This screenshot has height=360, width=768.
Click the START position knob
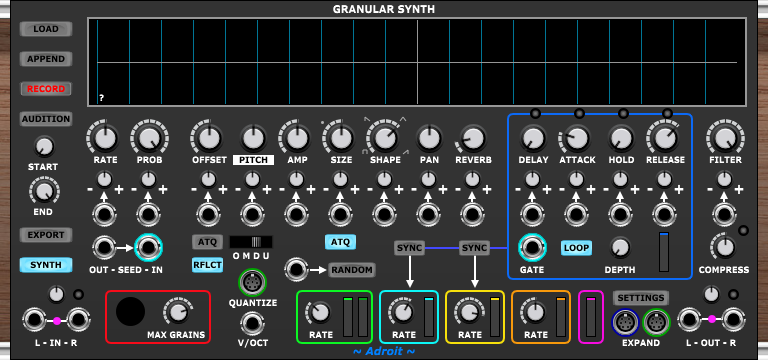pyautogui.click(x=44, y=146)
